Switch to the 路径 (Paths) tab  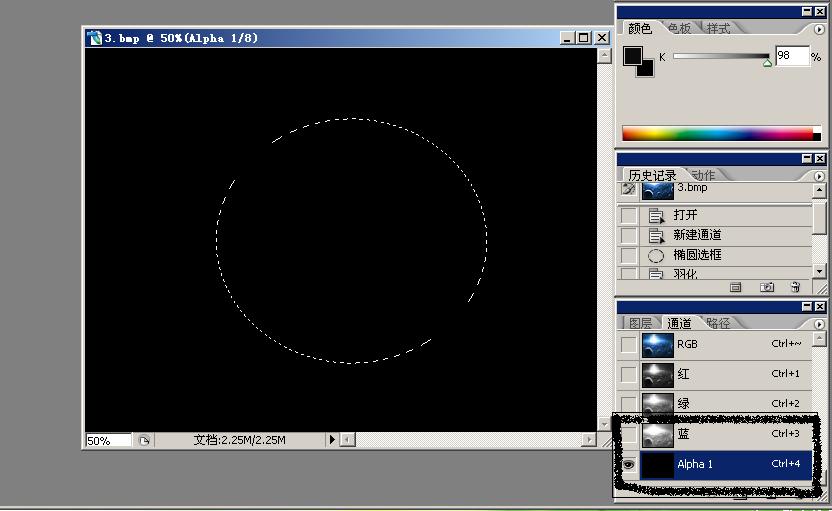[718, 323]
